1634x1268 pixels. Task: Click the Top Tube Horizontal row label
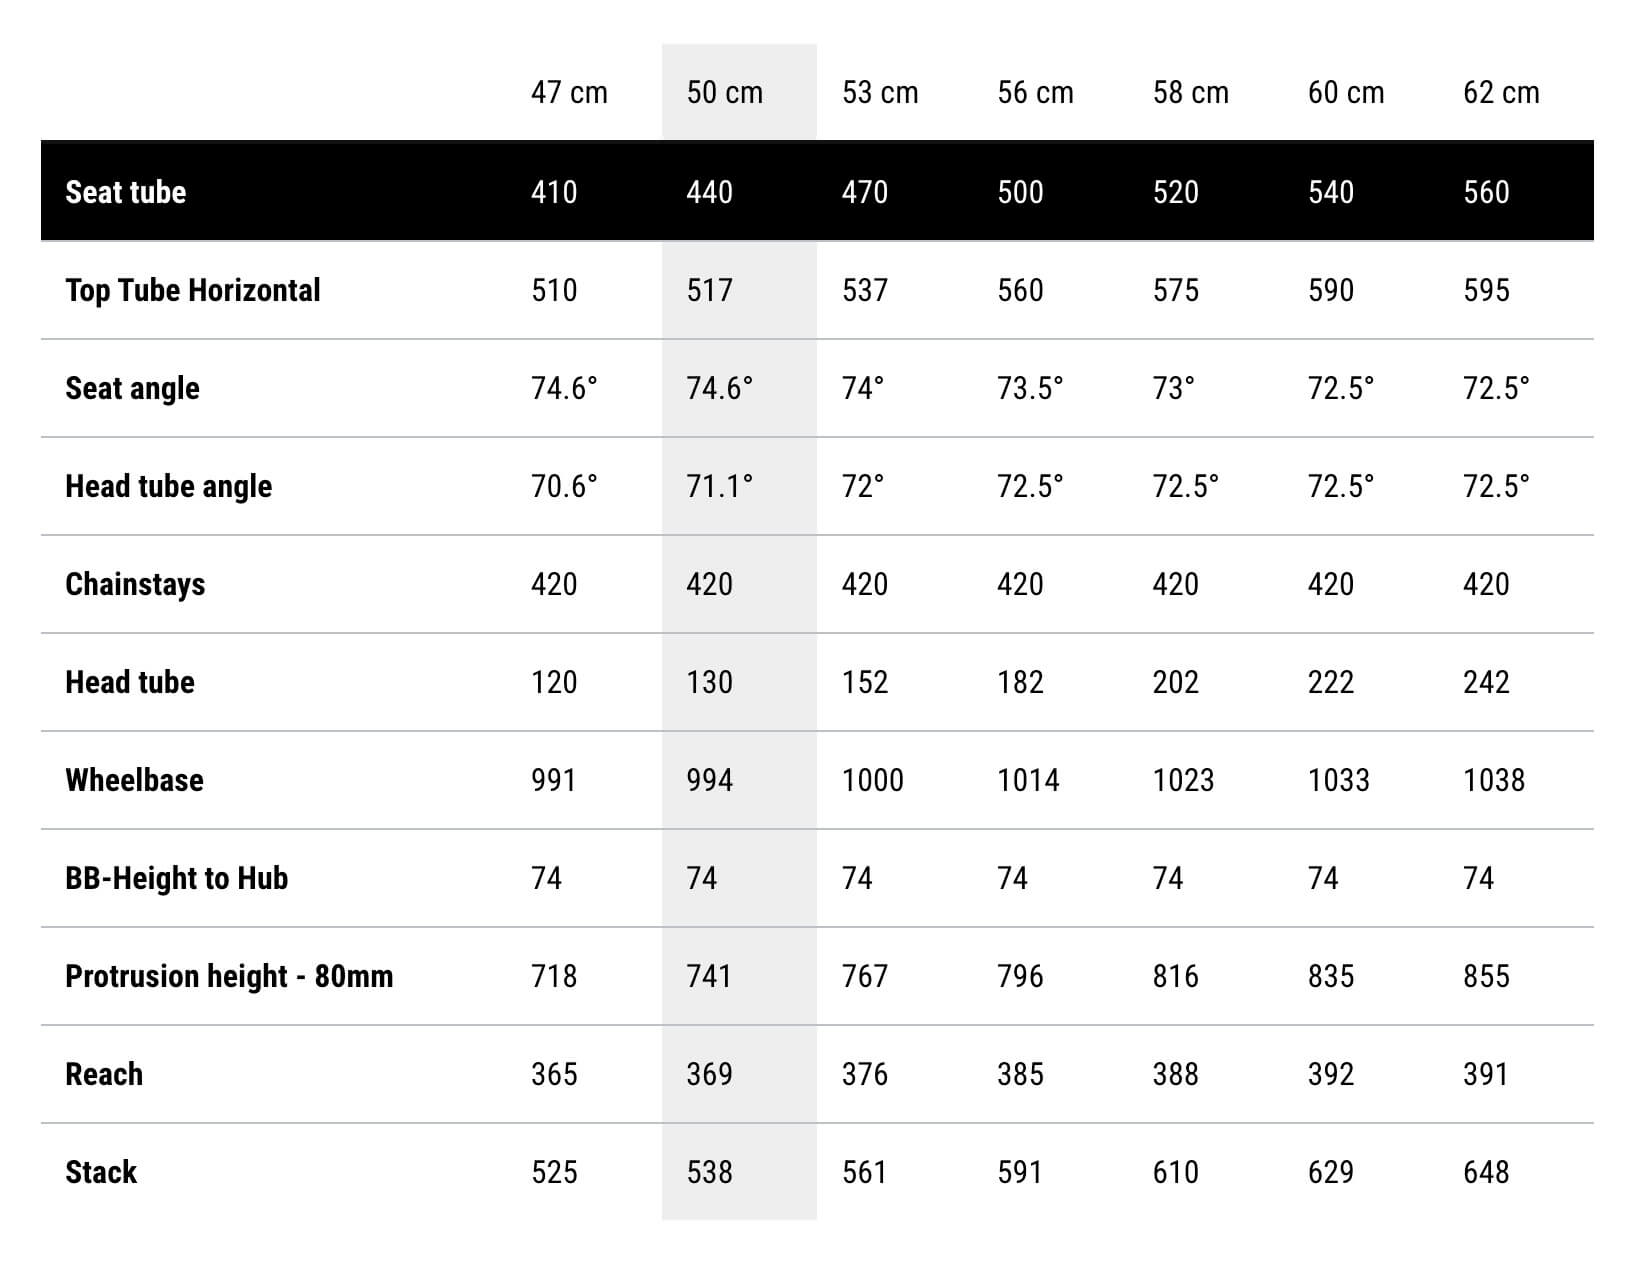193,290
